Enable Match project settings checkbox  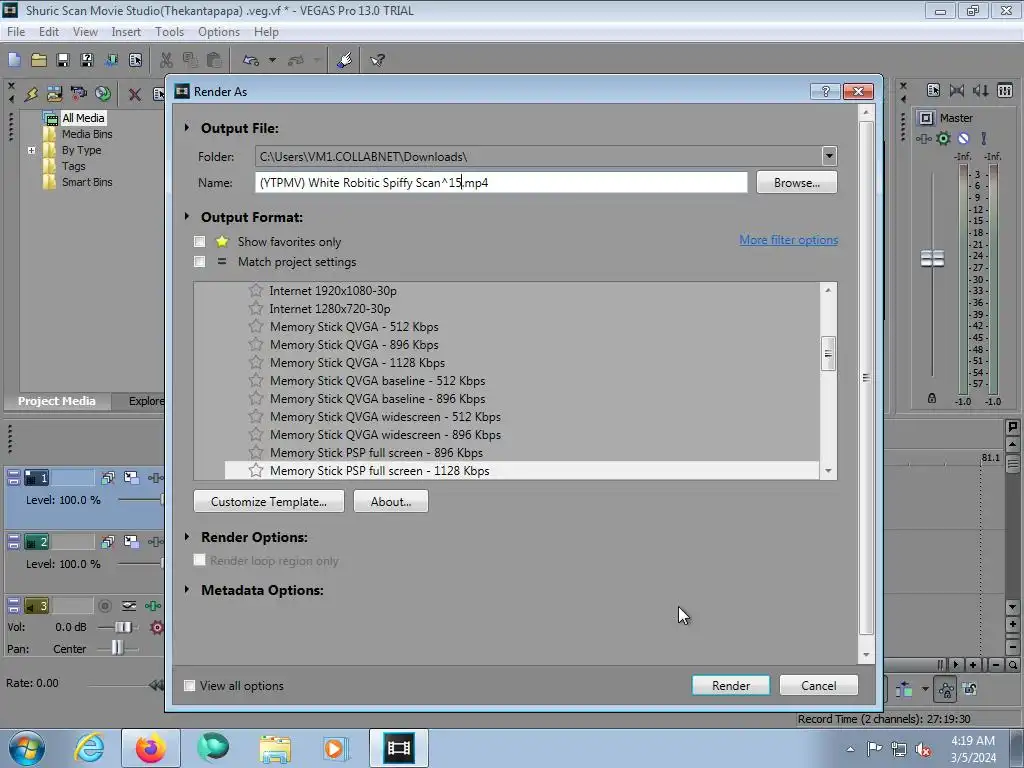[200, 262]
